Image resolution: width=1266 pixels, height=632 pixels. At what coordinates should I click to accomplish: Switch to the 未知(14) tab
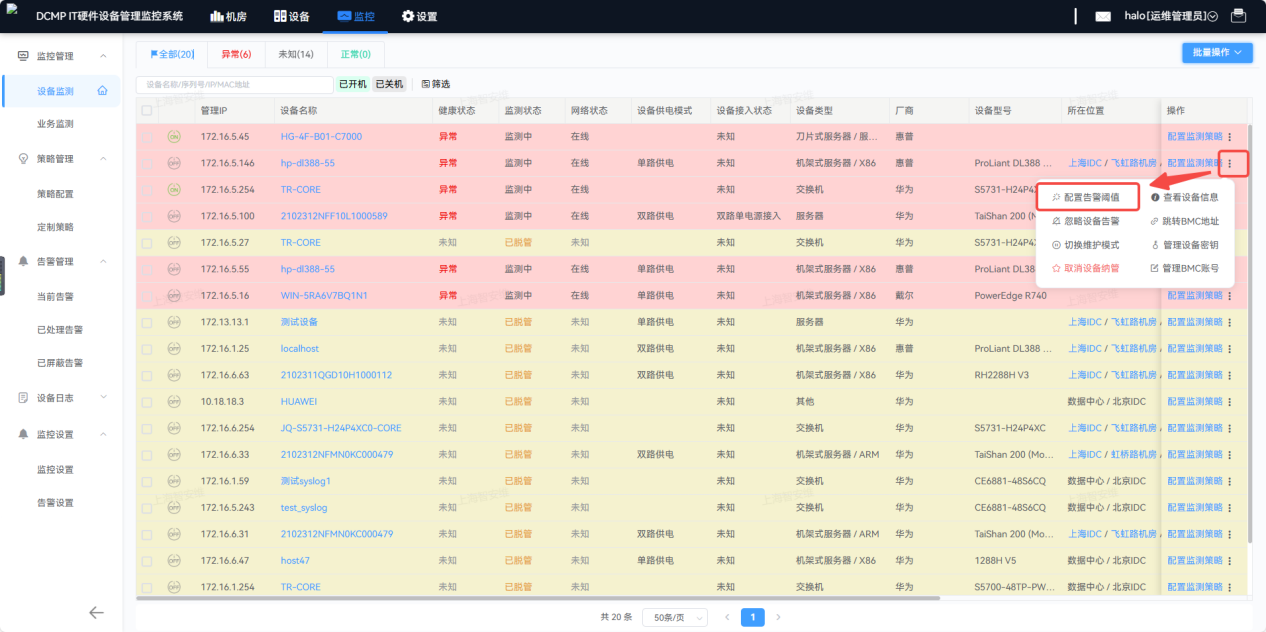tap(295, 54)
